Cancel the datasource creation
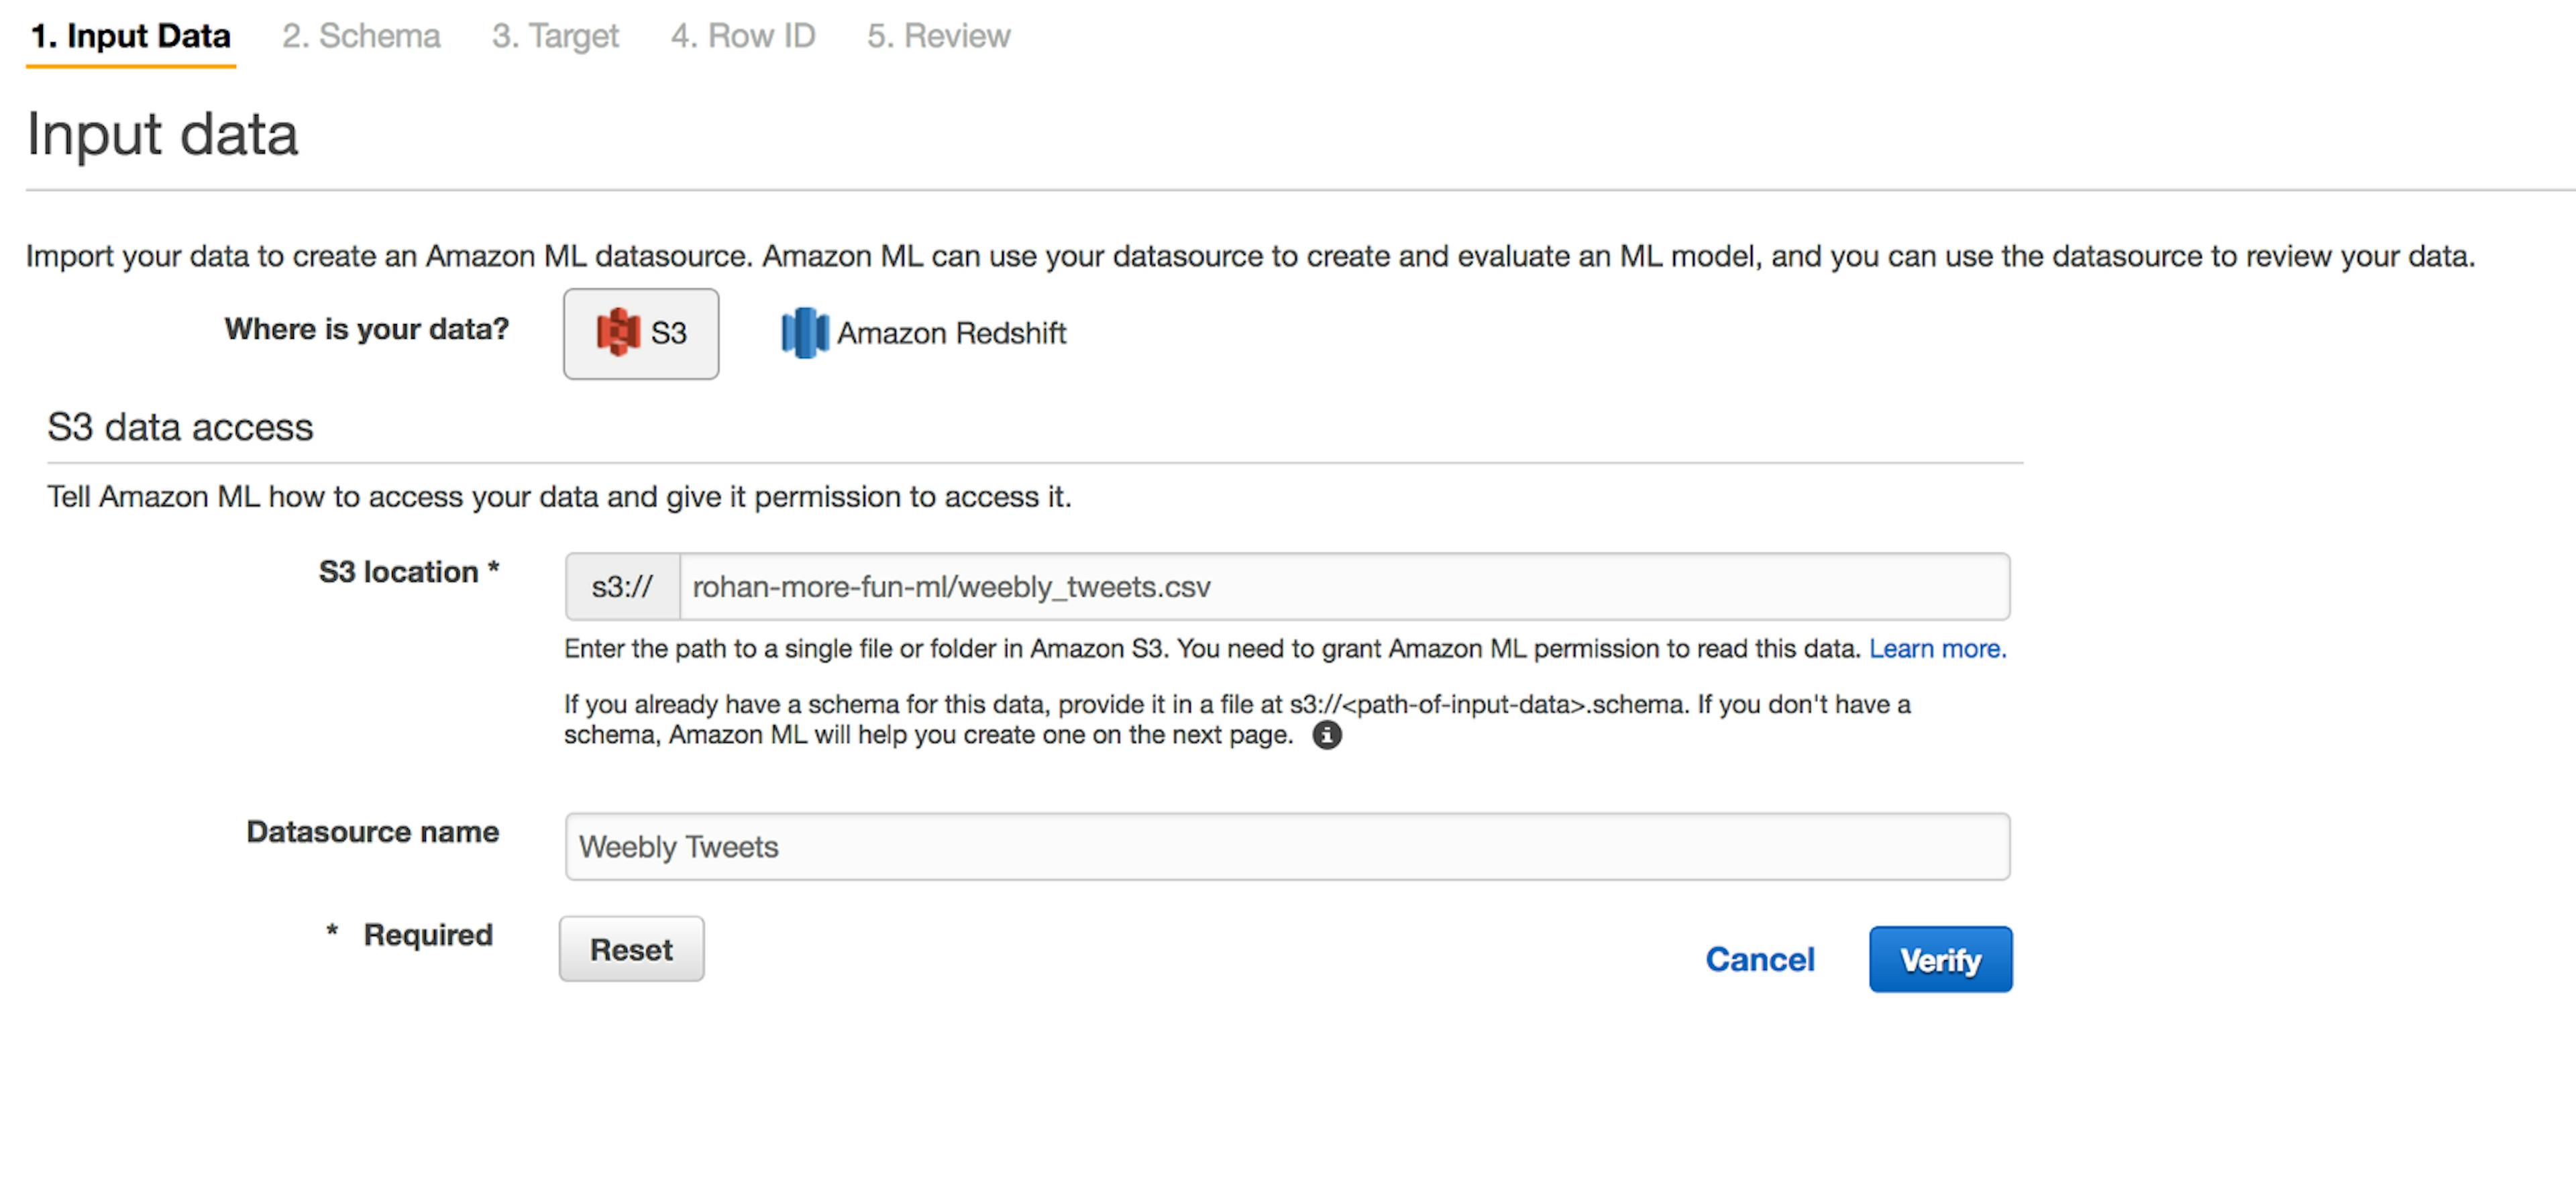The image size is (2576, 1201). coord(1759,959)
